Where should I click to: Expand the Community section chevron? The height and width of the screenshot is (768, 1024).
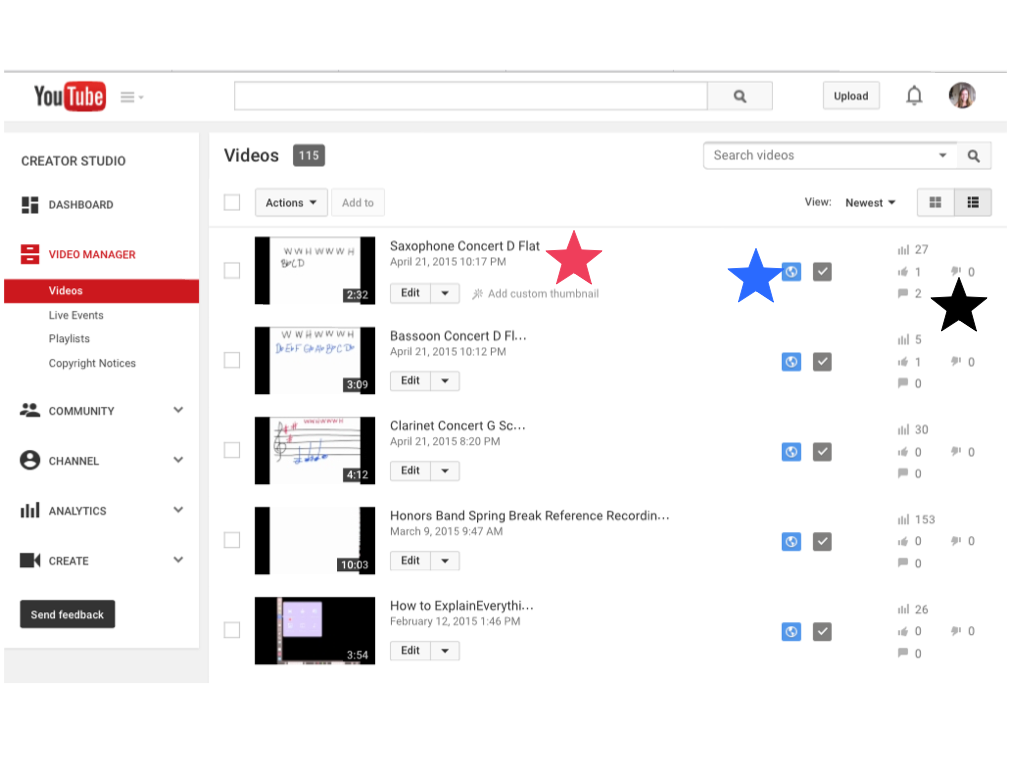(178, 410)
